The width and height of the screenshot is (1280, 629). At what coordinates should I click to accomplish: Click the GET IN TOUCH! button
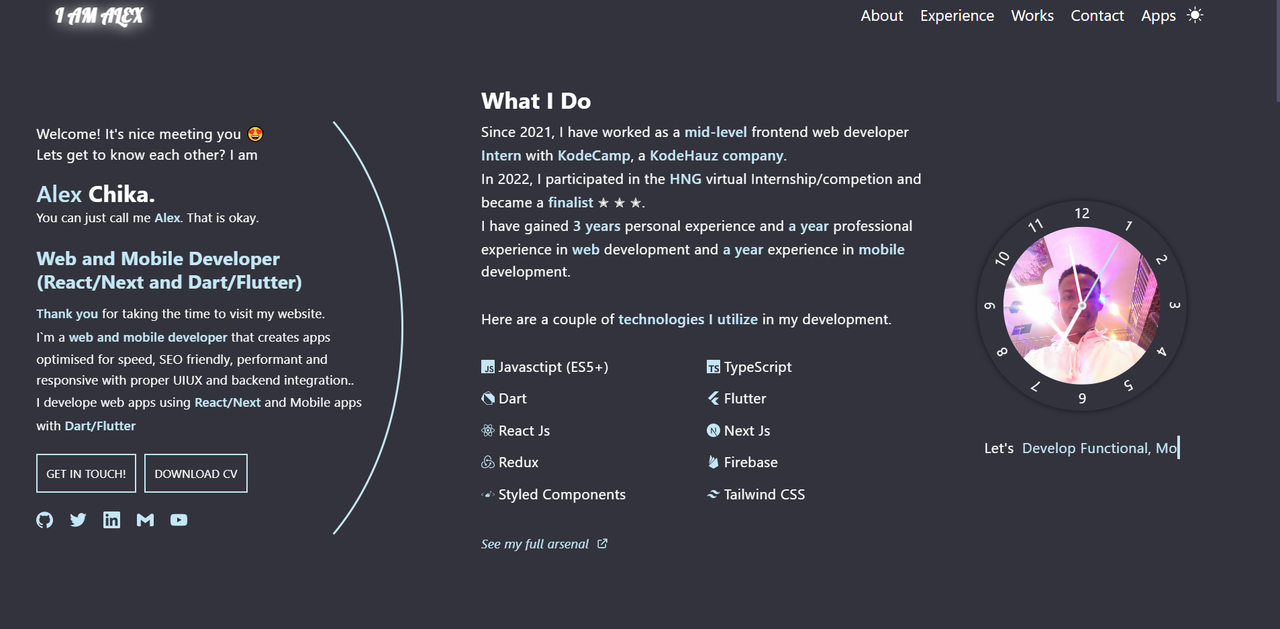click(x=86, y=474)
